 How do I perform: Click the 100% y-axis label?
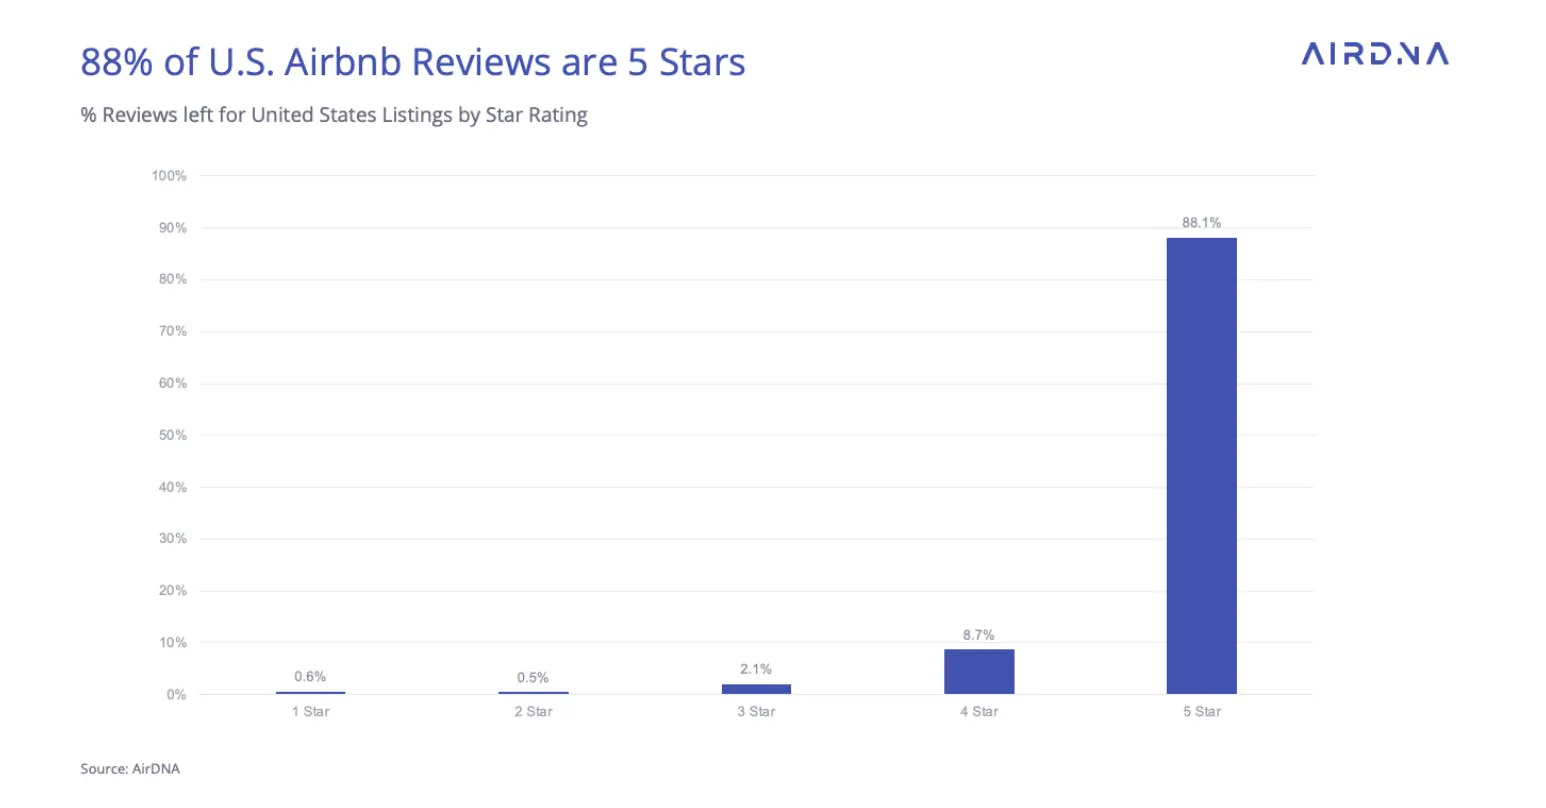[169, 176]
